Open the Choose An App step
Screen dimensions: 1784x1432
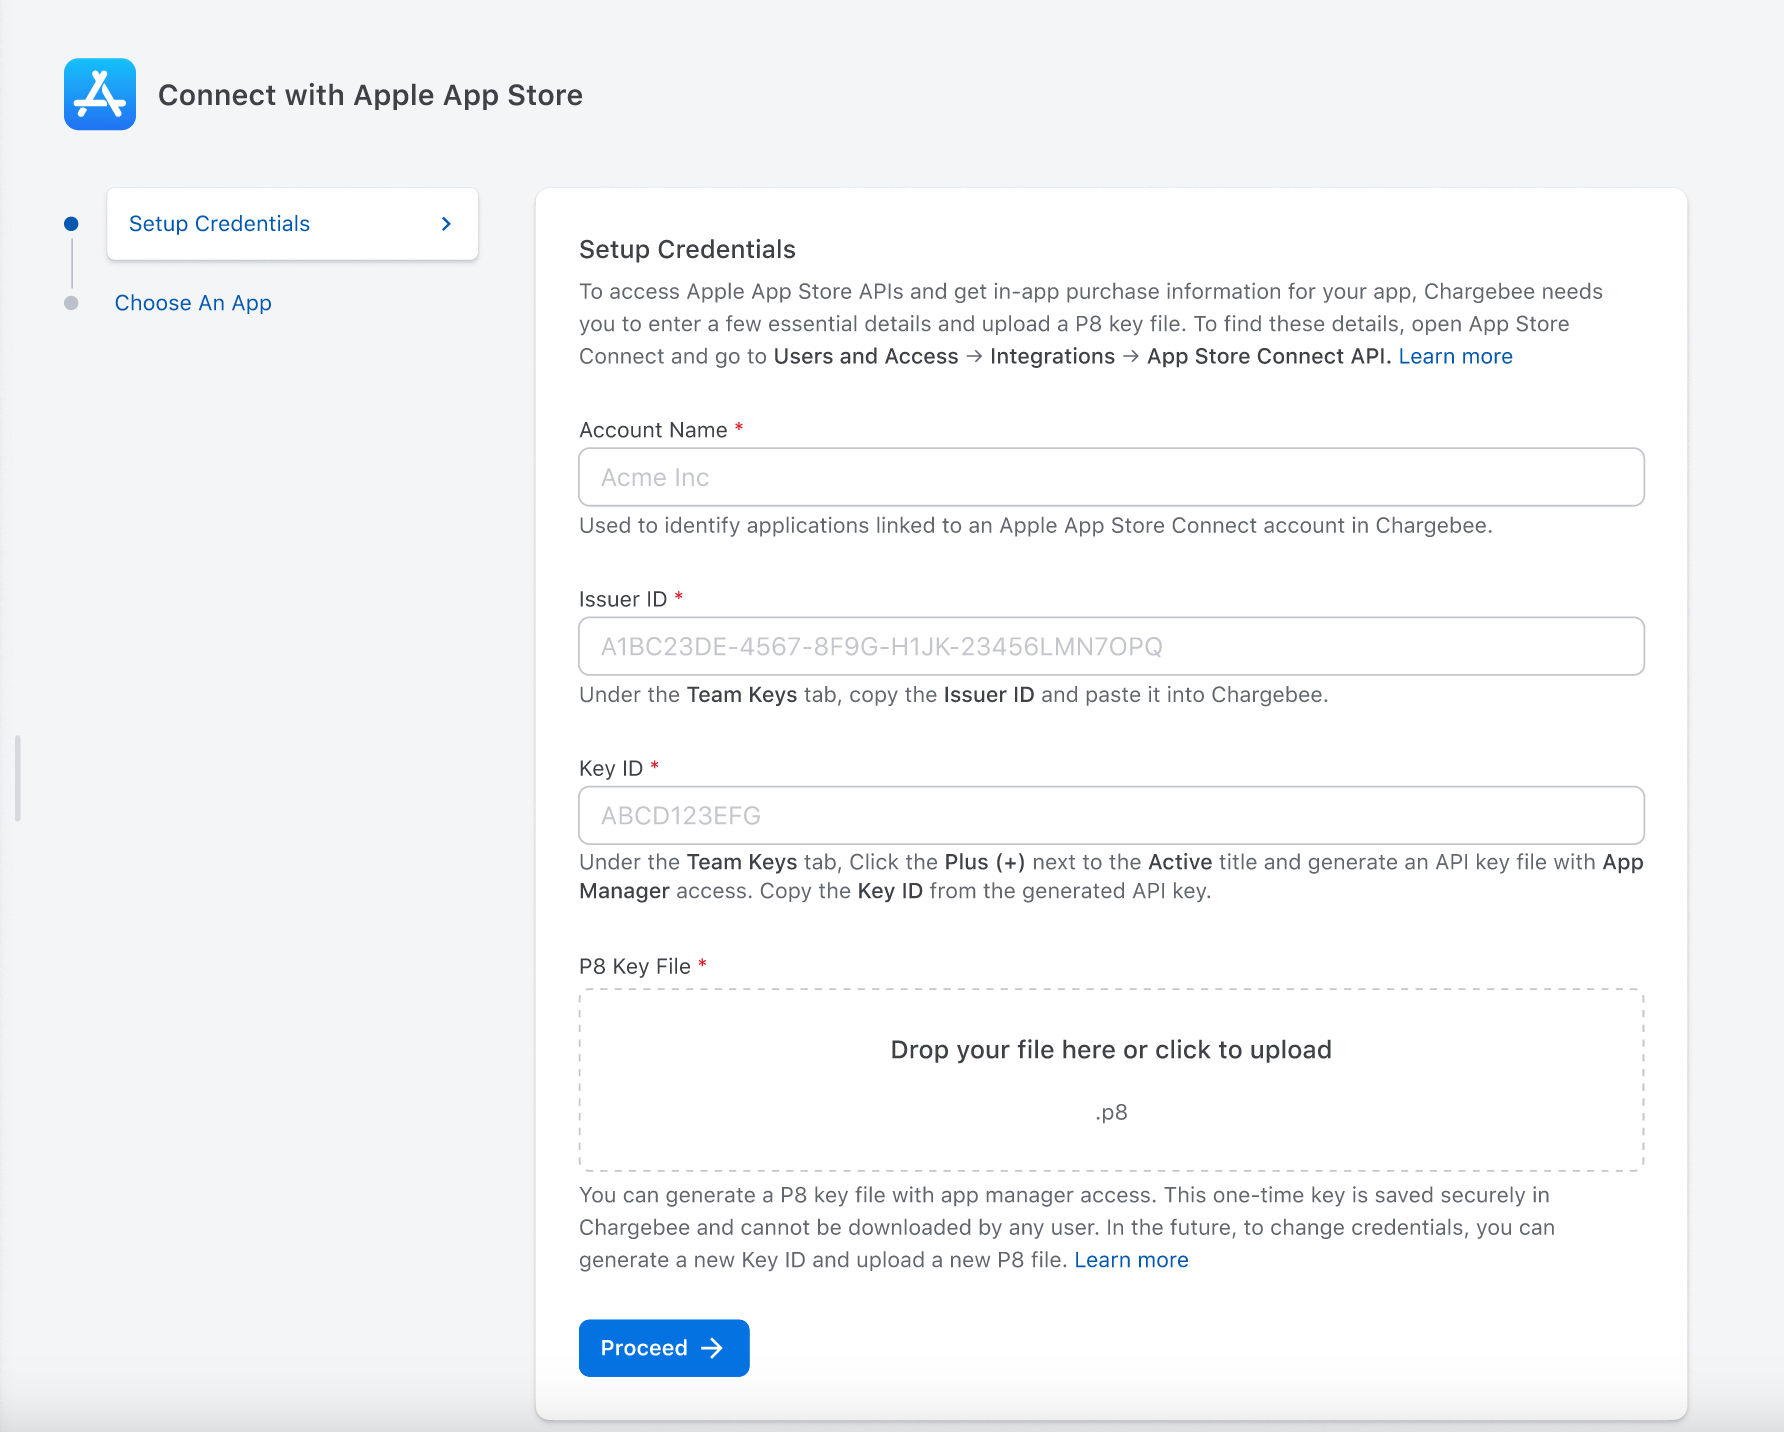point(193,303)
